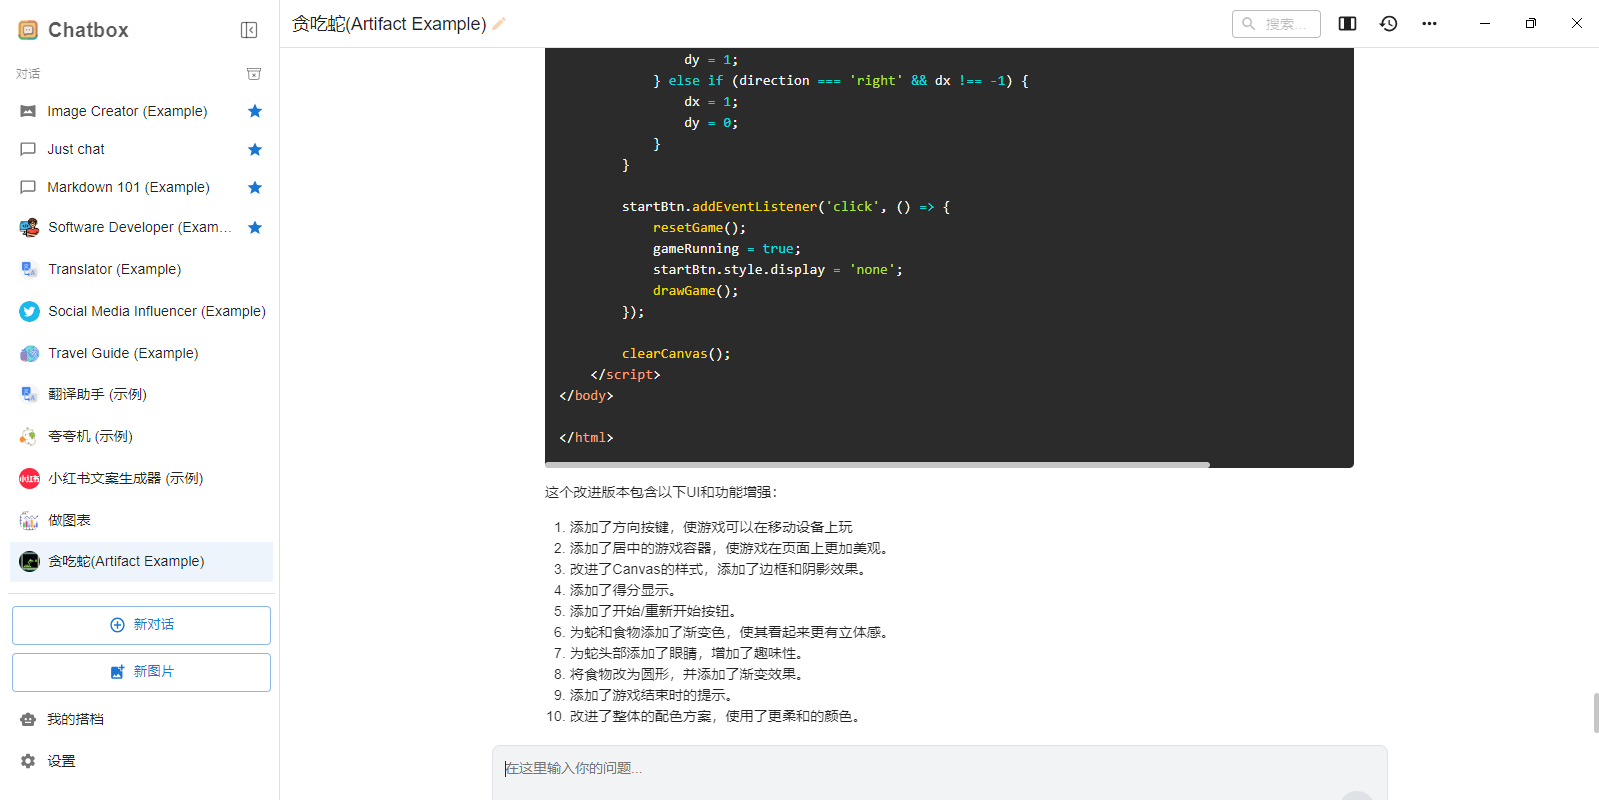The width and height of the screenshot is (1599, 800).
Task: Open 我的搭档 page
Action: coord(75,719)
